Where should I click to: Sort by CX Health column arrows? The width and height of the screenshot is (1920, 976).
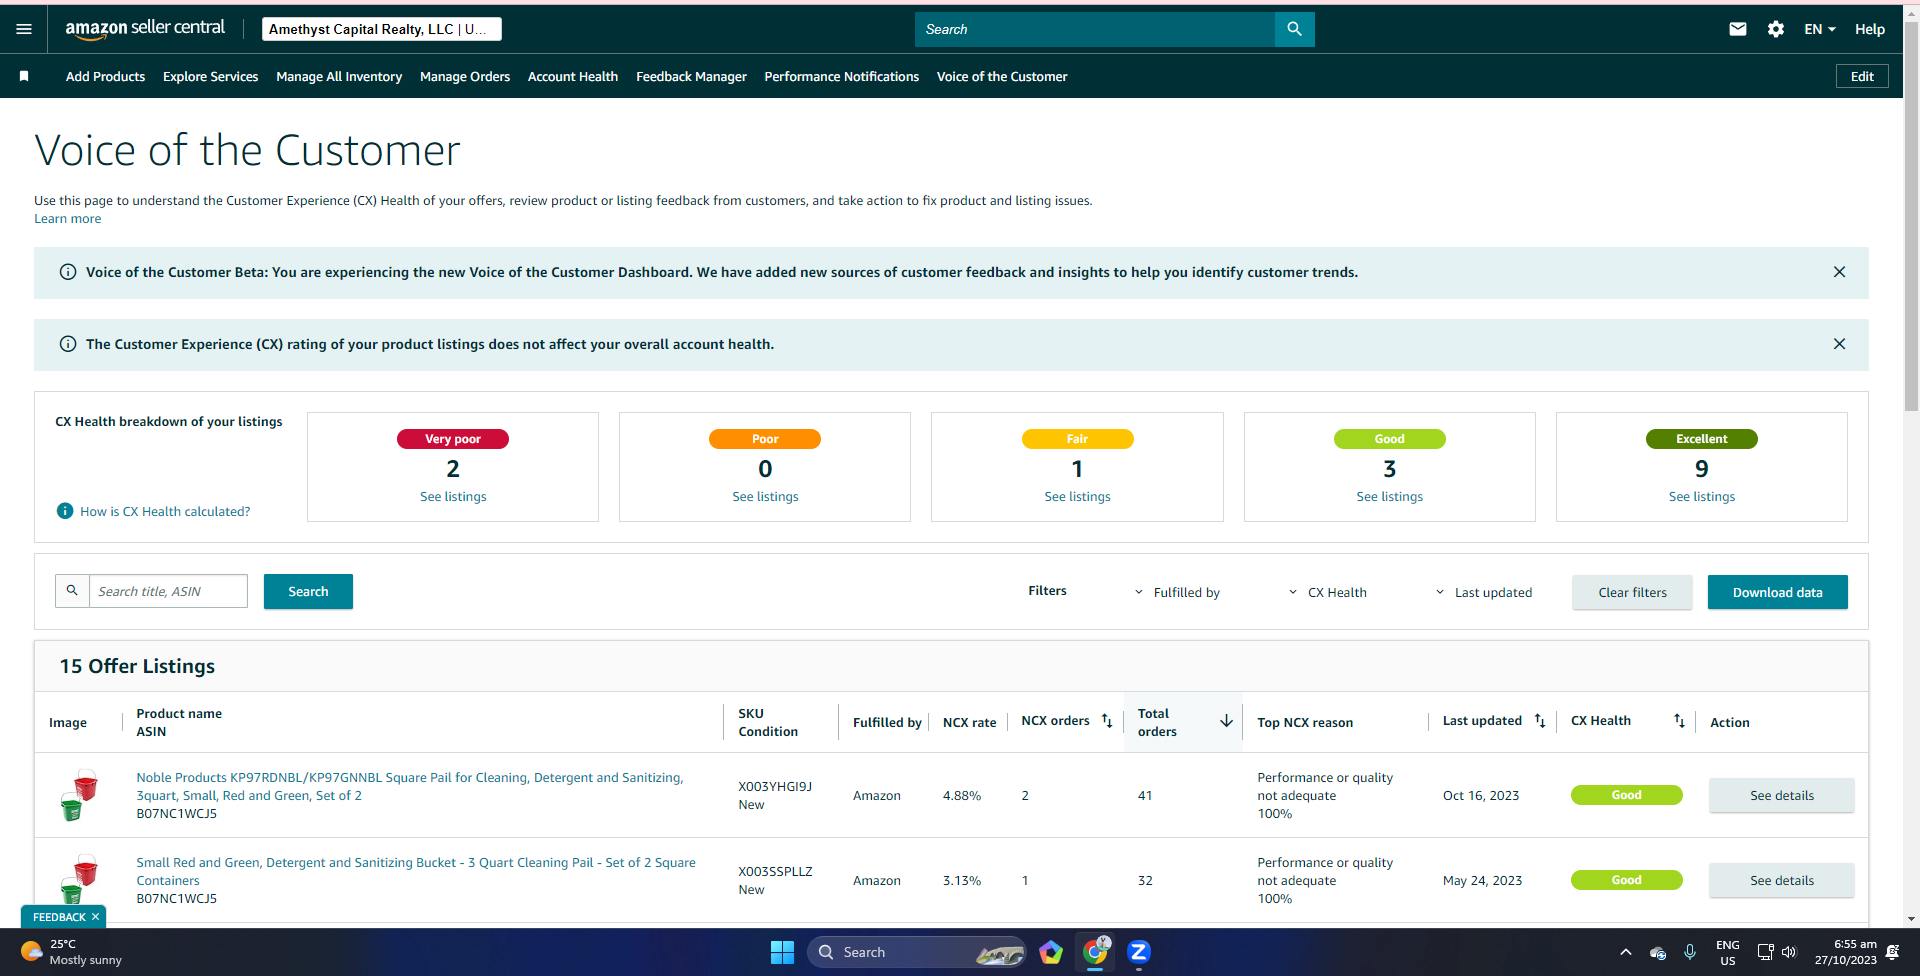[x=1679, y=721]
